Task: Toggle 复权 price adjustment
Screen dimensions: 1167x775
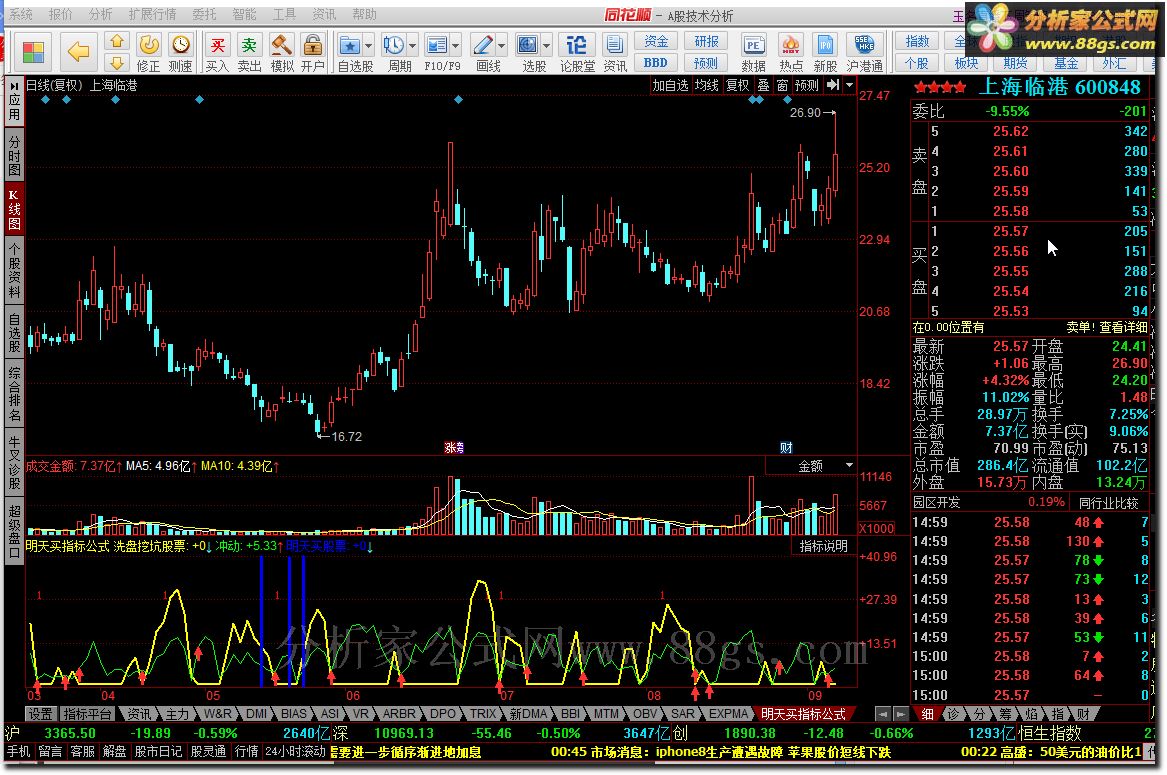Action: (x=738, y=86)
